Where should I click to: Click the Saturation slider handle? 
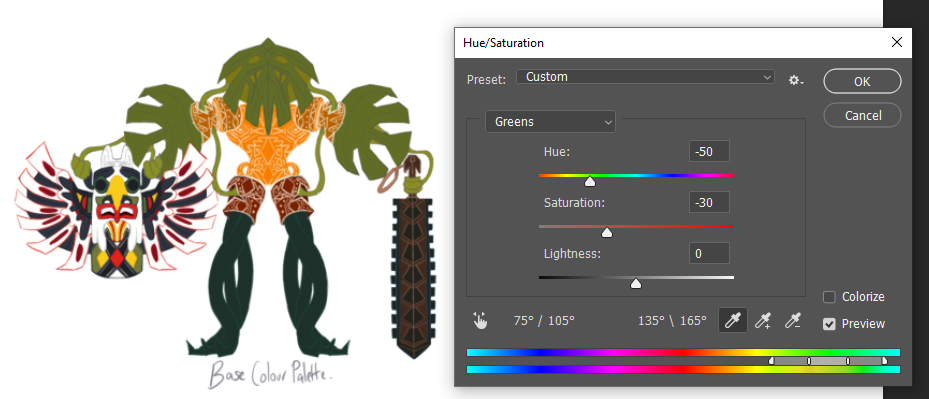(x=607, y=232)
